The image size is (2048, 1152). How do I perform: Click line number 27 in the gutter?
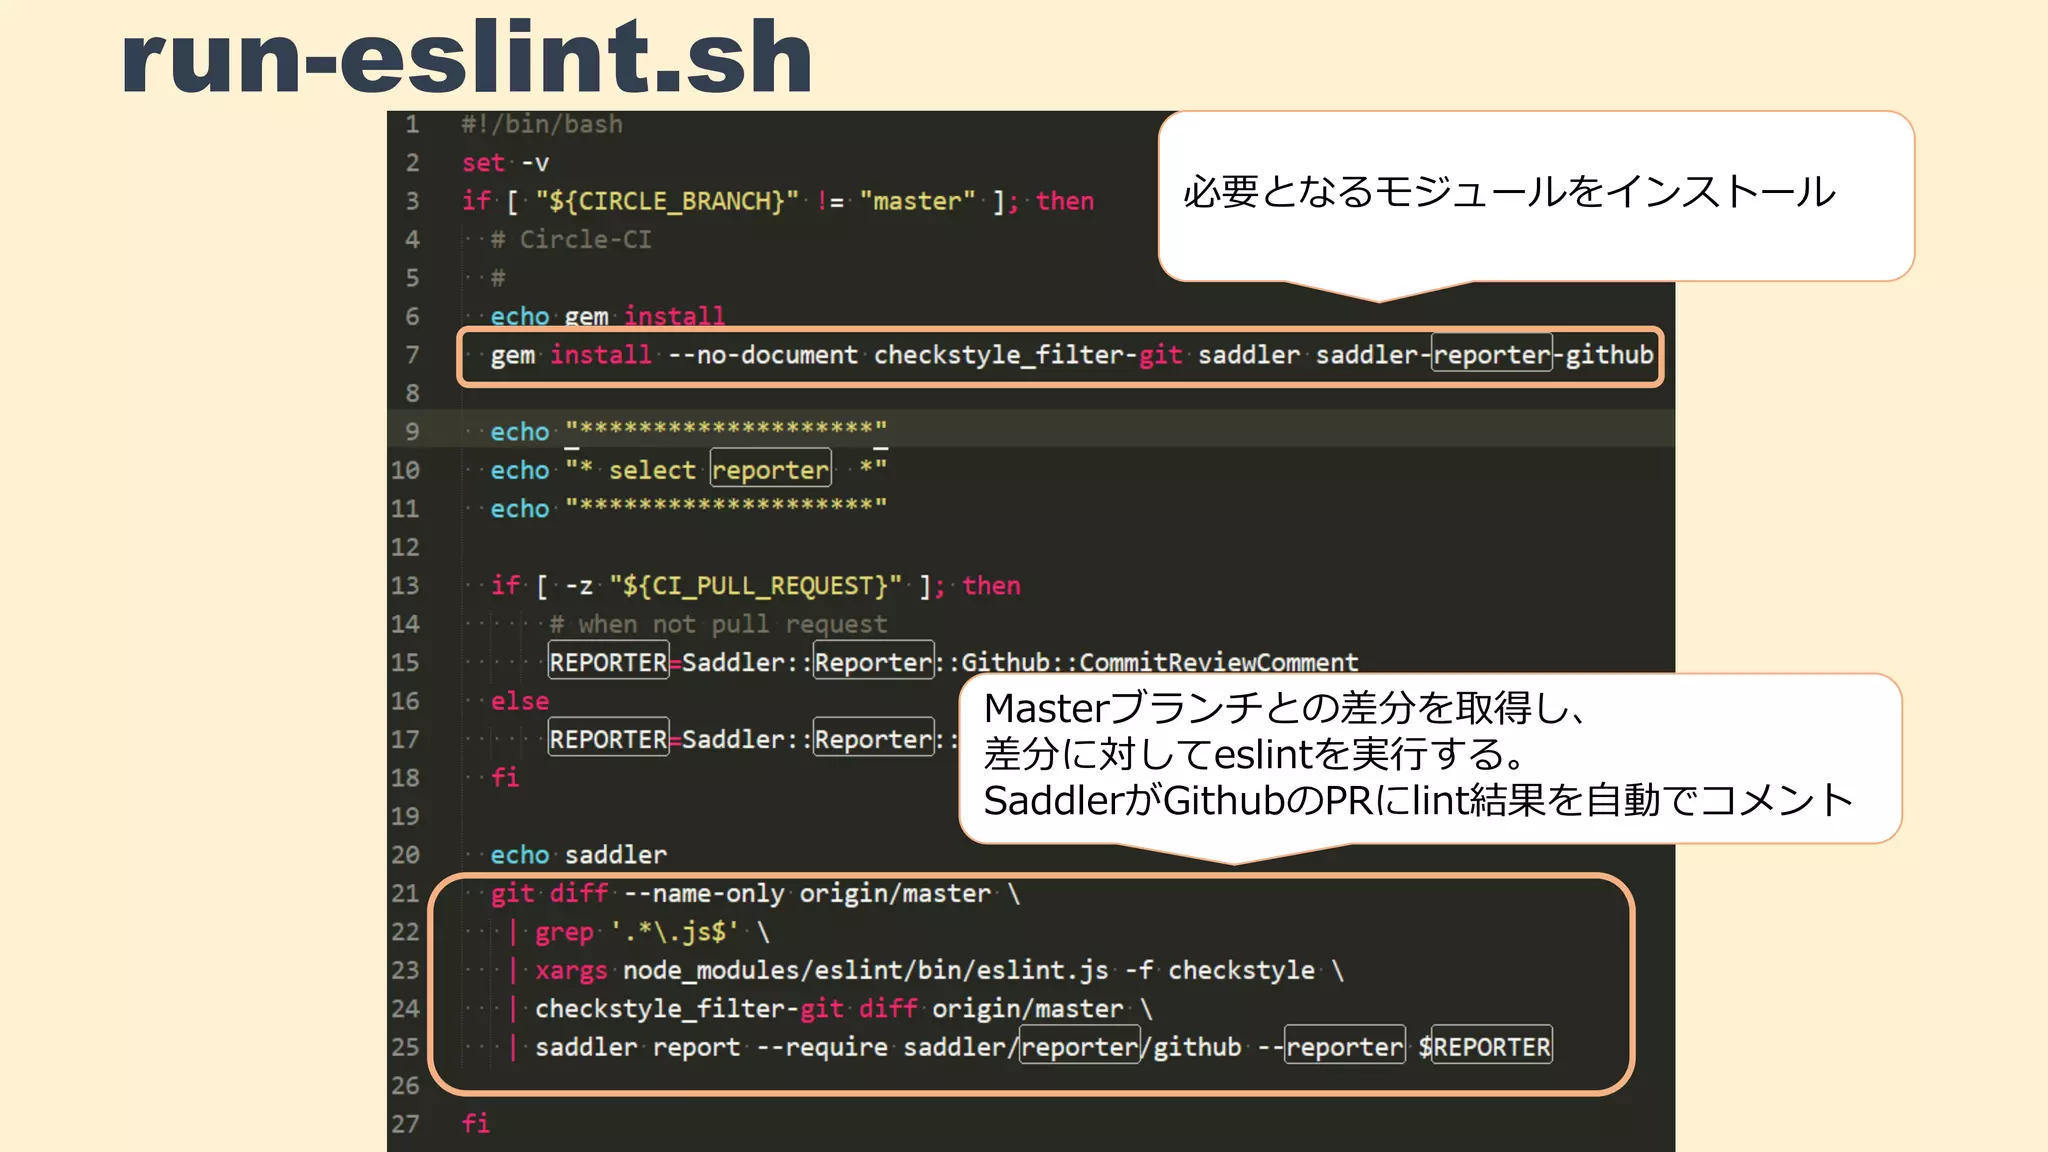(x=405, y=1124)
